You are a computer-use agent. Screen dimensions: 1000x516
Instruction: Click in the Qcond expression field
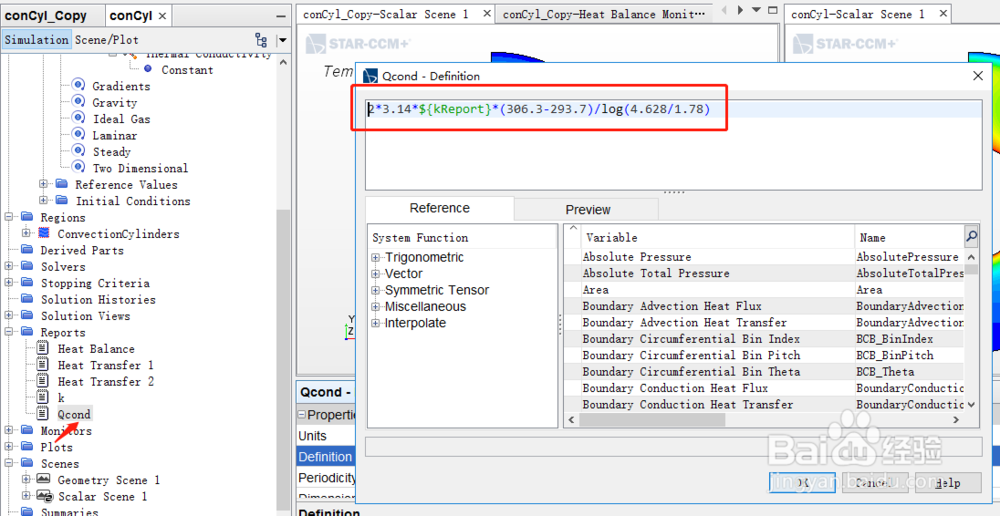pyautogui.click(x=673, y=145)
